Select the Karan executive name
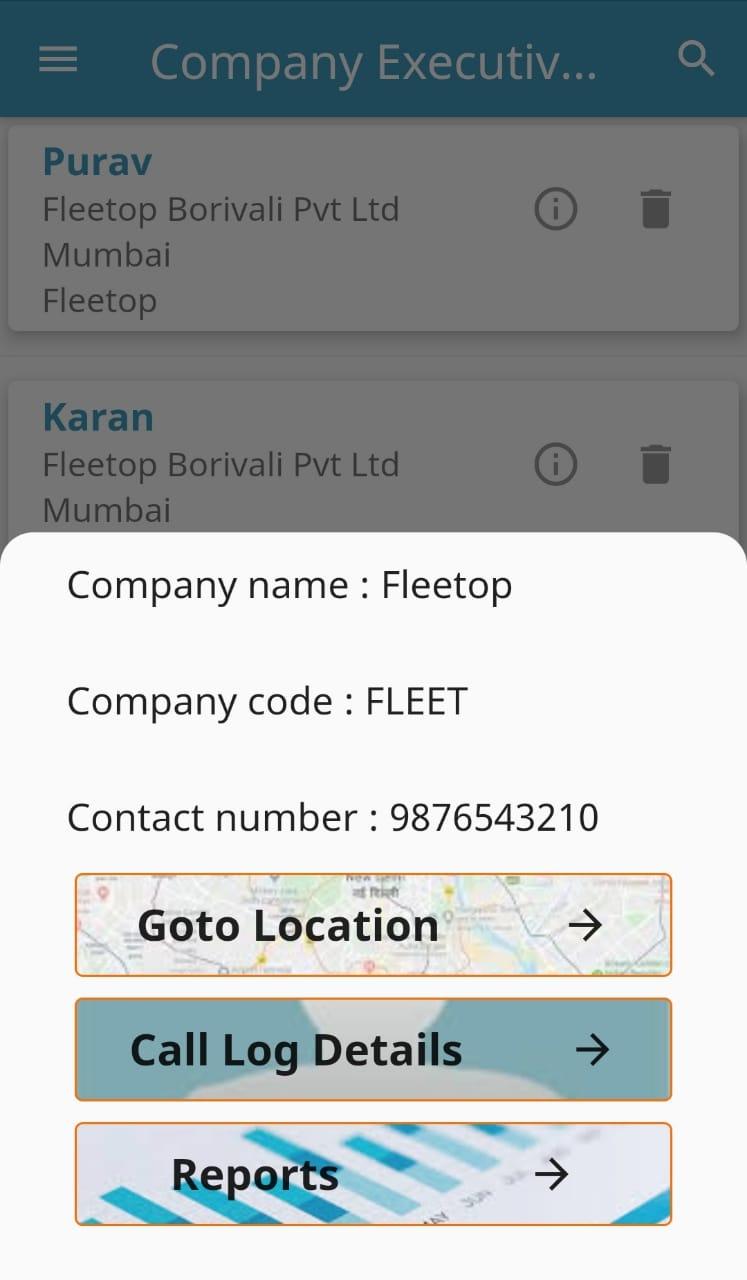Viewport: 747px width, 1280px height. [98, 417]
